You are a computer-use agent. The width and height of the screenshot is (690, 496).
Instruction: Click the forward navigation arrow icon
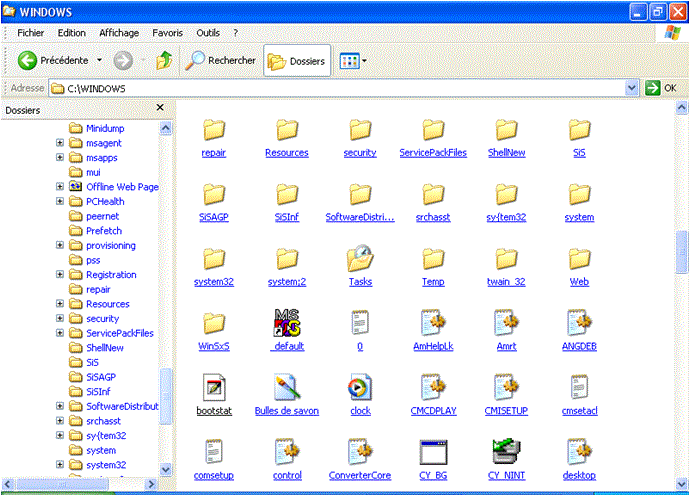[x=123, y=60]
